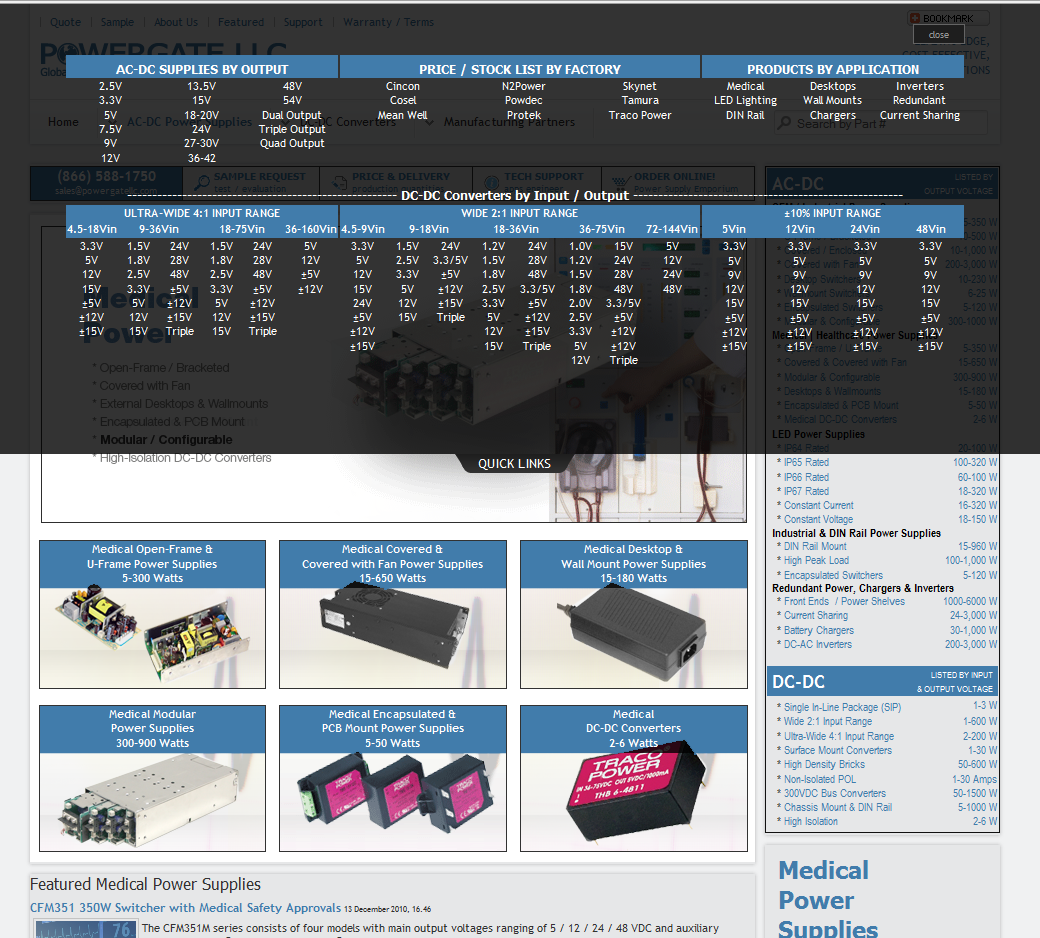Select the 27-30V output link
The image size is (1040, 938).
click(x=202, y=143)
